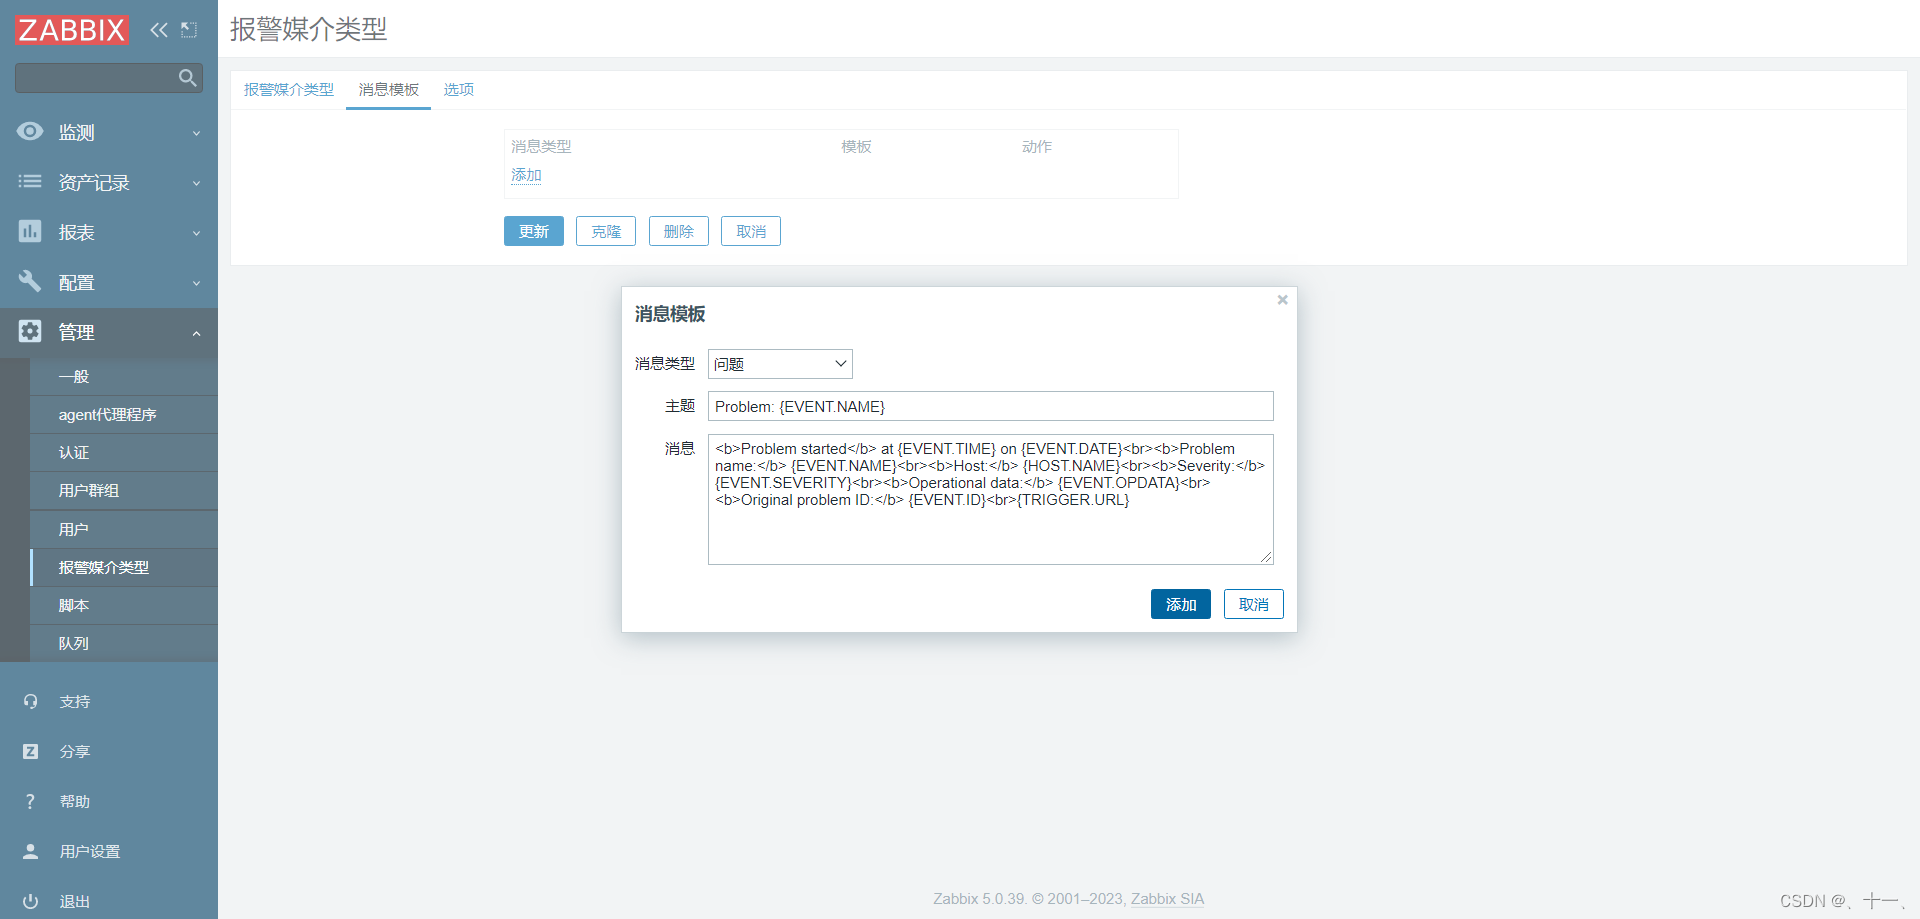The image size is (1920, 919).
Task: Close the 消息模板 dialog with X
Action: point(1282,300)
